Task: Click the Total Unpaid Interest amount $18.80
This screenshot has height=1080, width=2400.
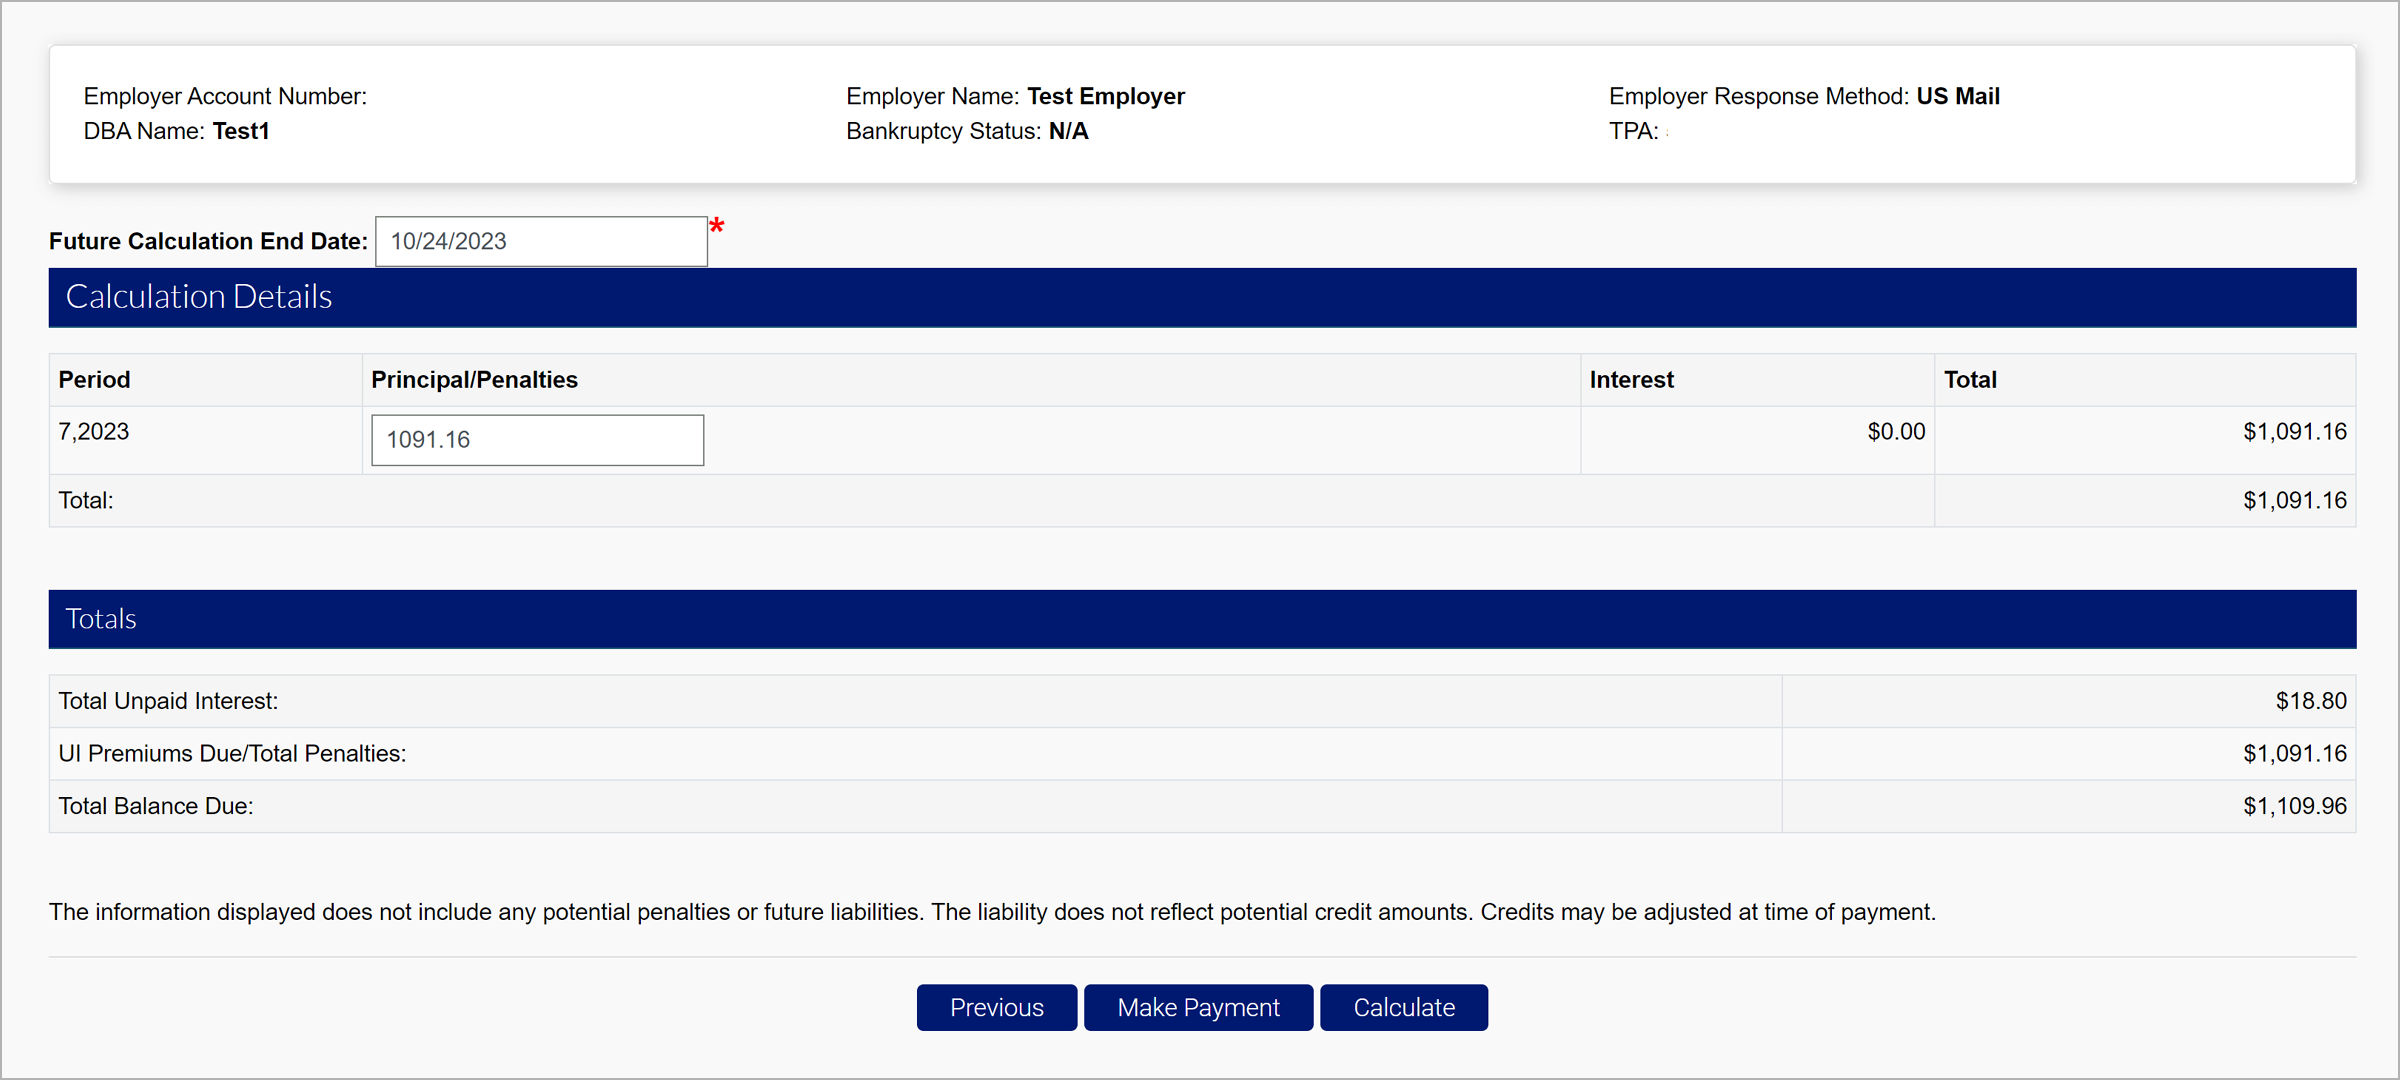Action: pyautogui.click(x=2310, y=701)
